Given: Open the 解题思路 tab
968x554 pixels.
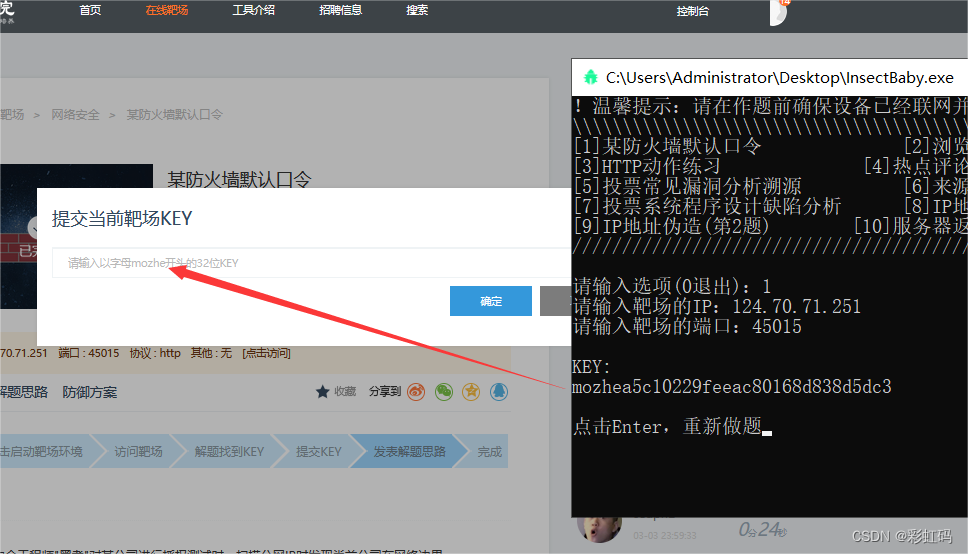Looking at the screenshot, I should point(23,392).
